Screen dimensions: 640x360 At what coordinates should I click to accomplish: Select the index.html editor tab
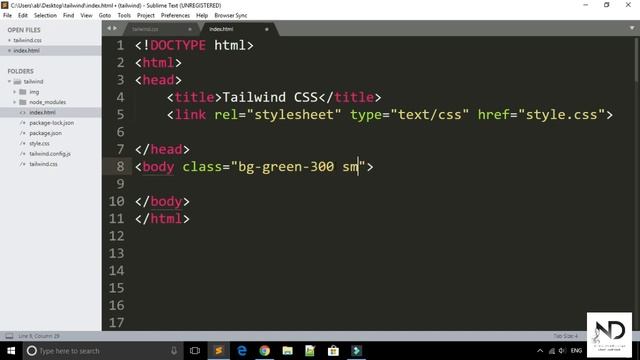[x=239, y=29]
